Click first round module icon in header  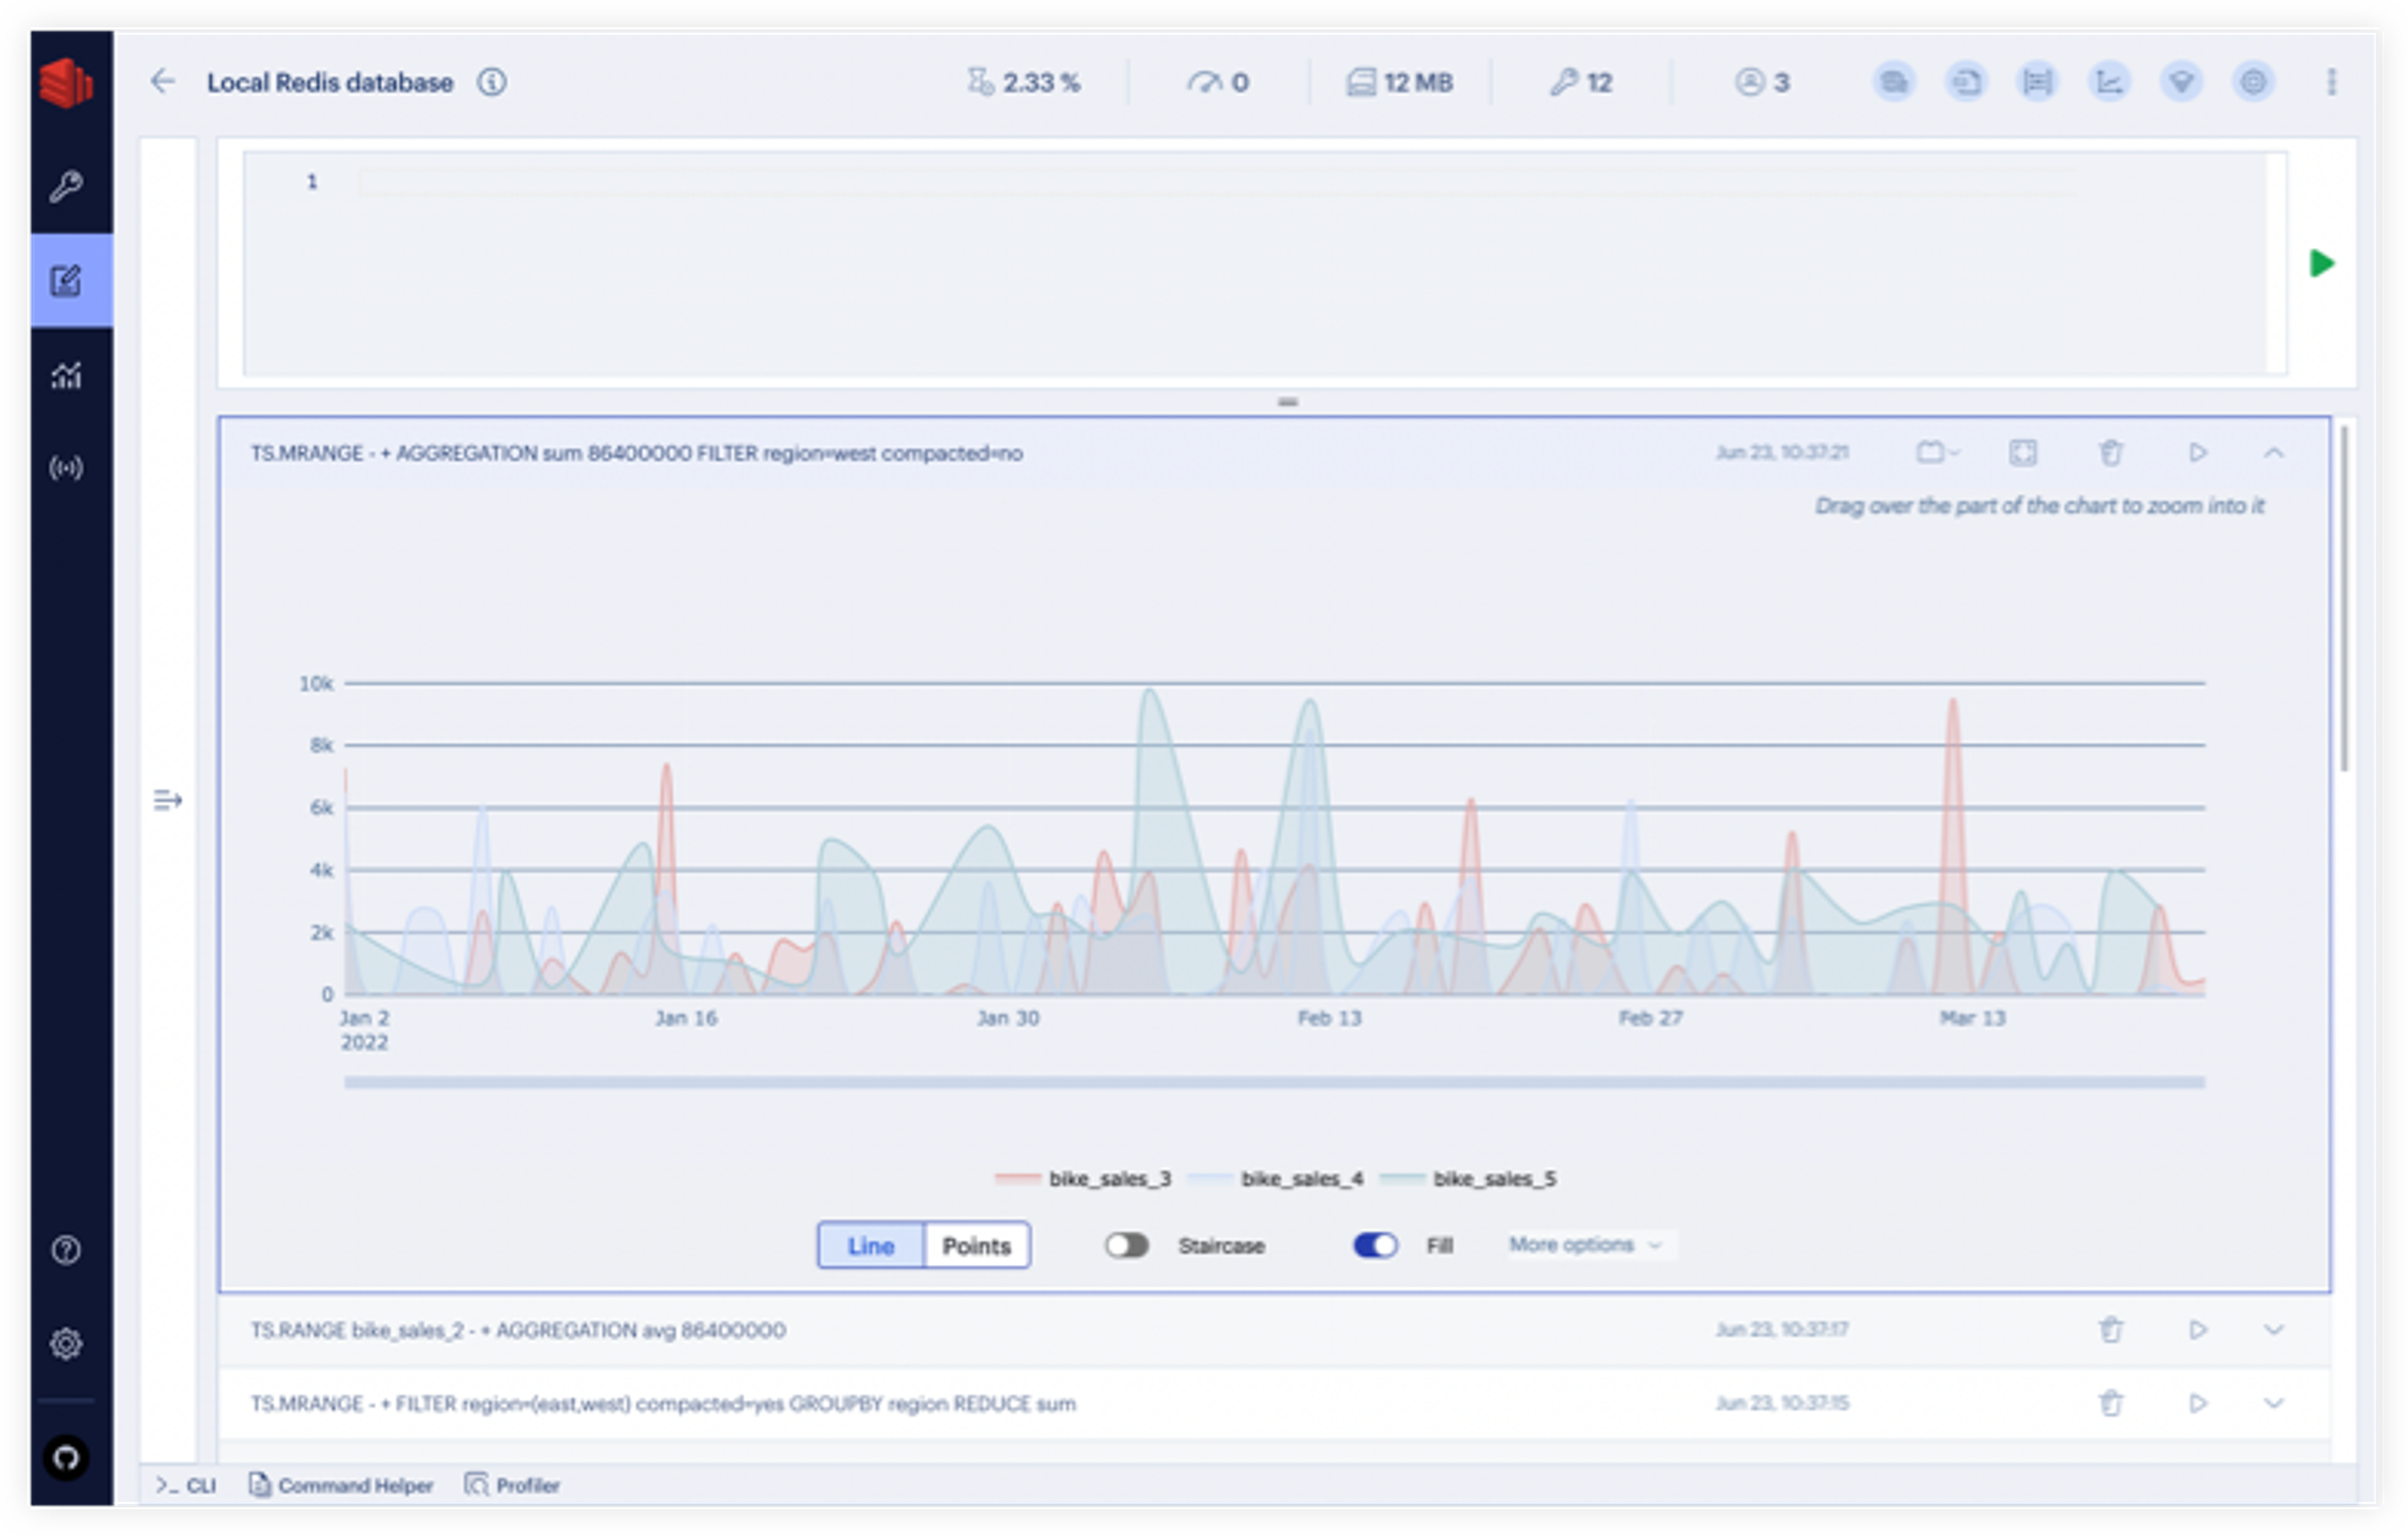1894,82
